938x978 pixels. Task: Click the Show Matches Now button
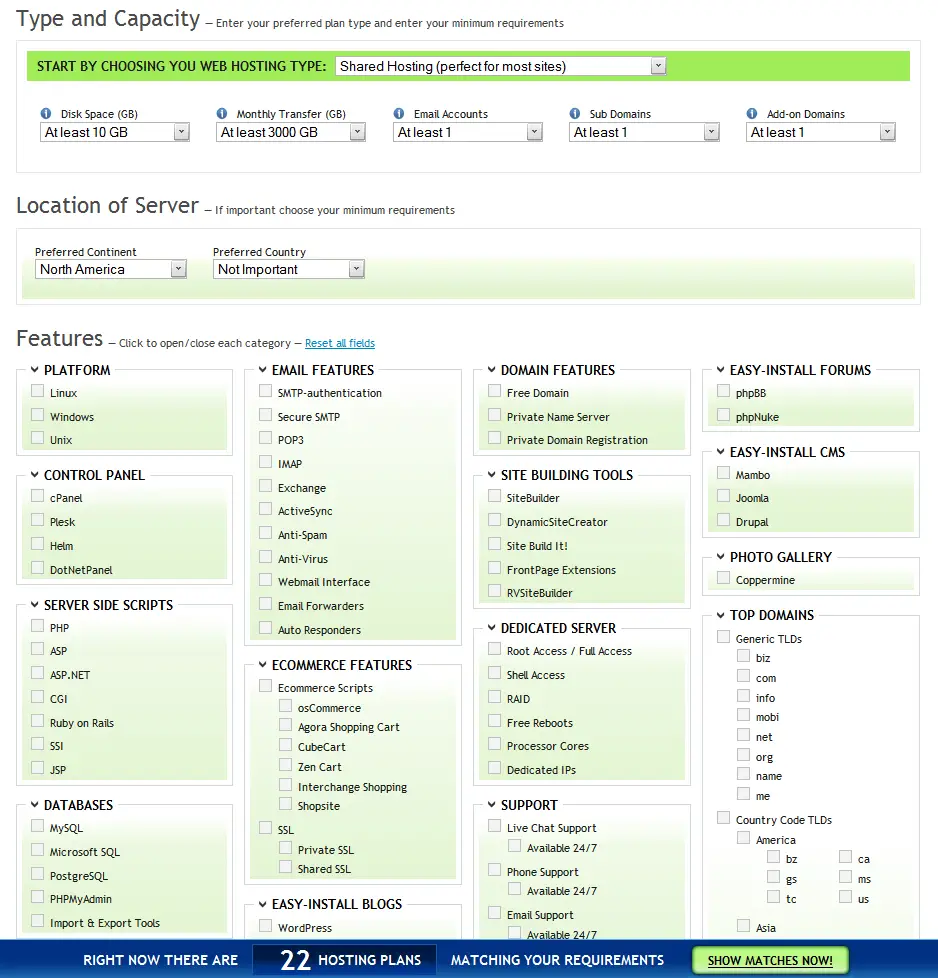pos(770,961)
